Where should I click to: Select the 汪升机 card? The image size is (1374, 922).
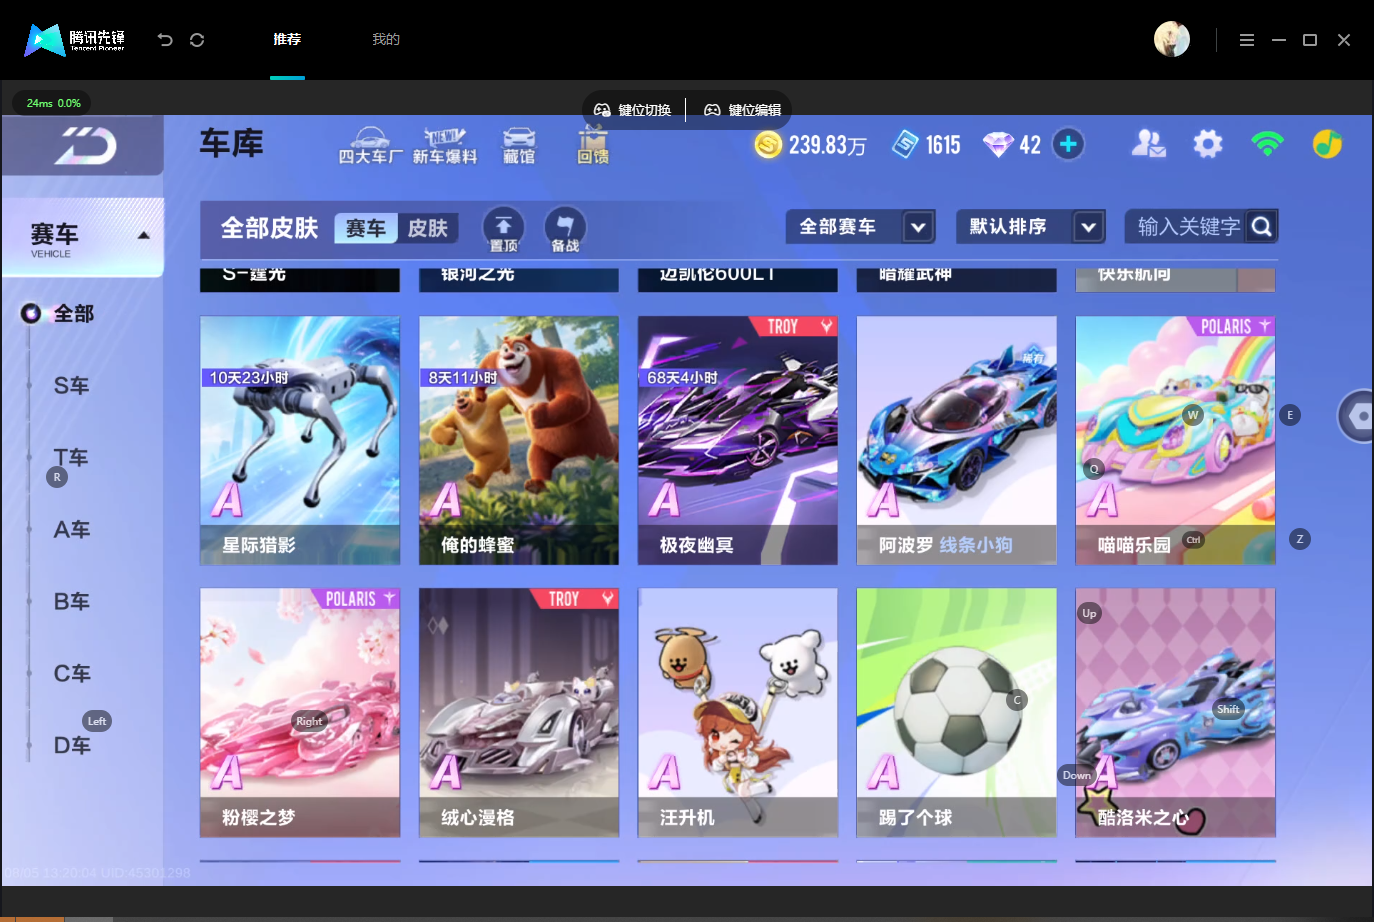pos(738,713)
